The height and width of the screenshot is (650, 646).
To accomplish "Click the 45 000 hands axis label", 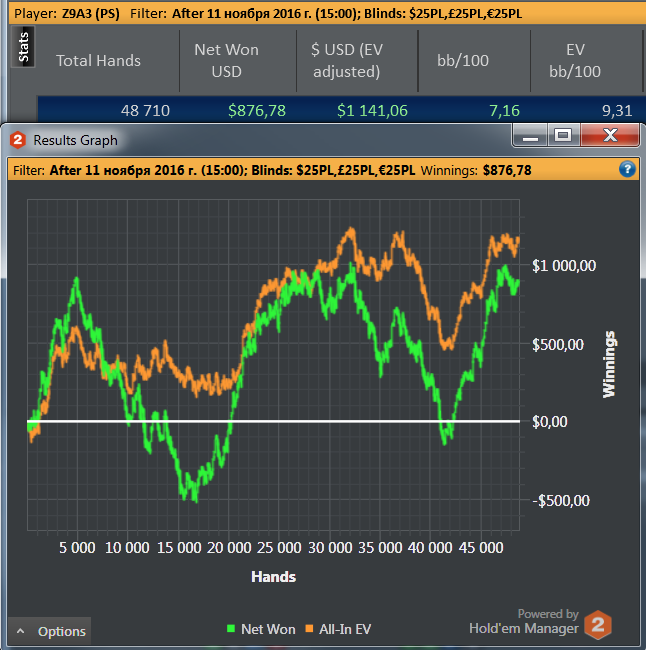I will point(481,548).
